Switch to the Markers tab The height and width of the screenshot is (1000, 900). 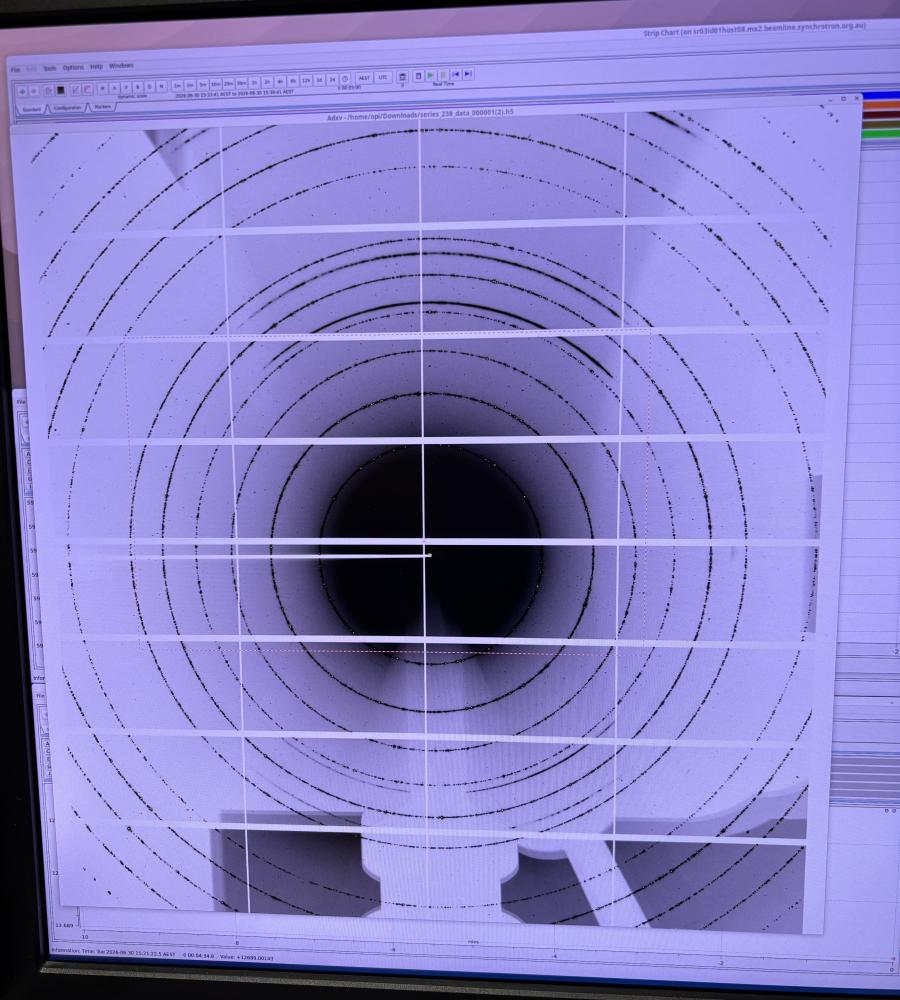point(103,107)
